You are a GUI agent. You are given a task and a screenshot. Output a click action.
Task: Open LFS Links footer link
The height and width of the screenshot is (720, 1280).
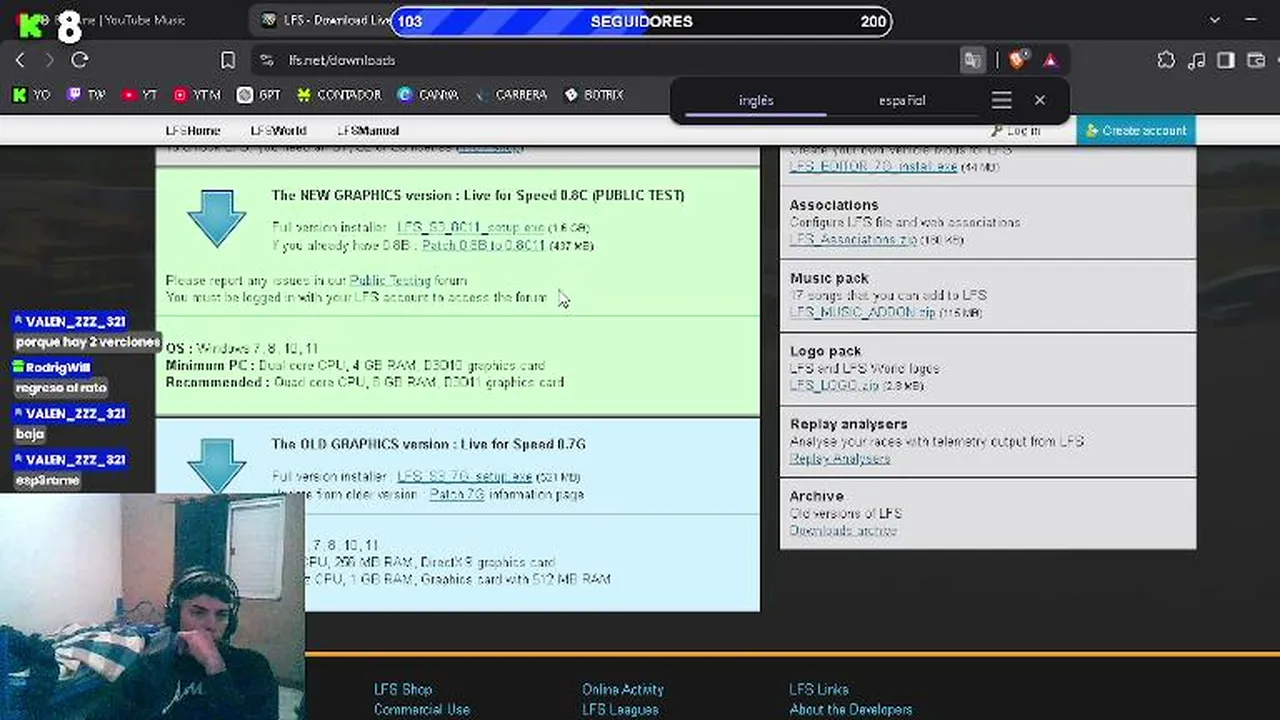[x=819, y=689]
